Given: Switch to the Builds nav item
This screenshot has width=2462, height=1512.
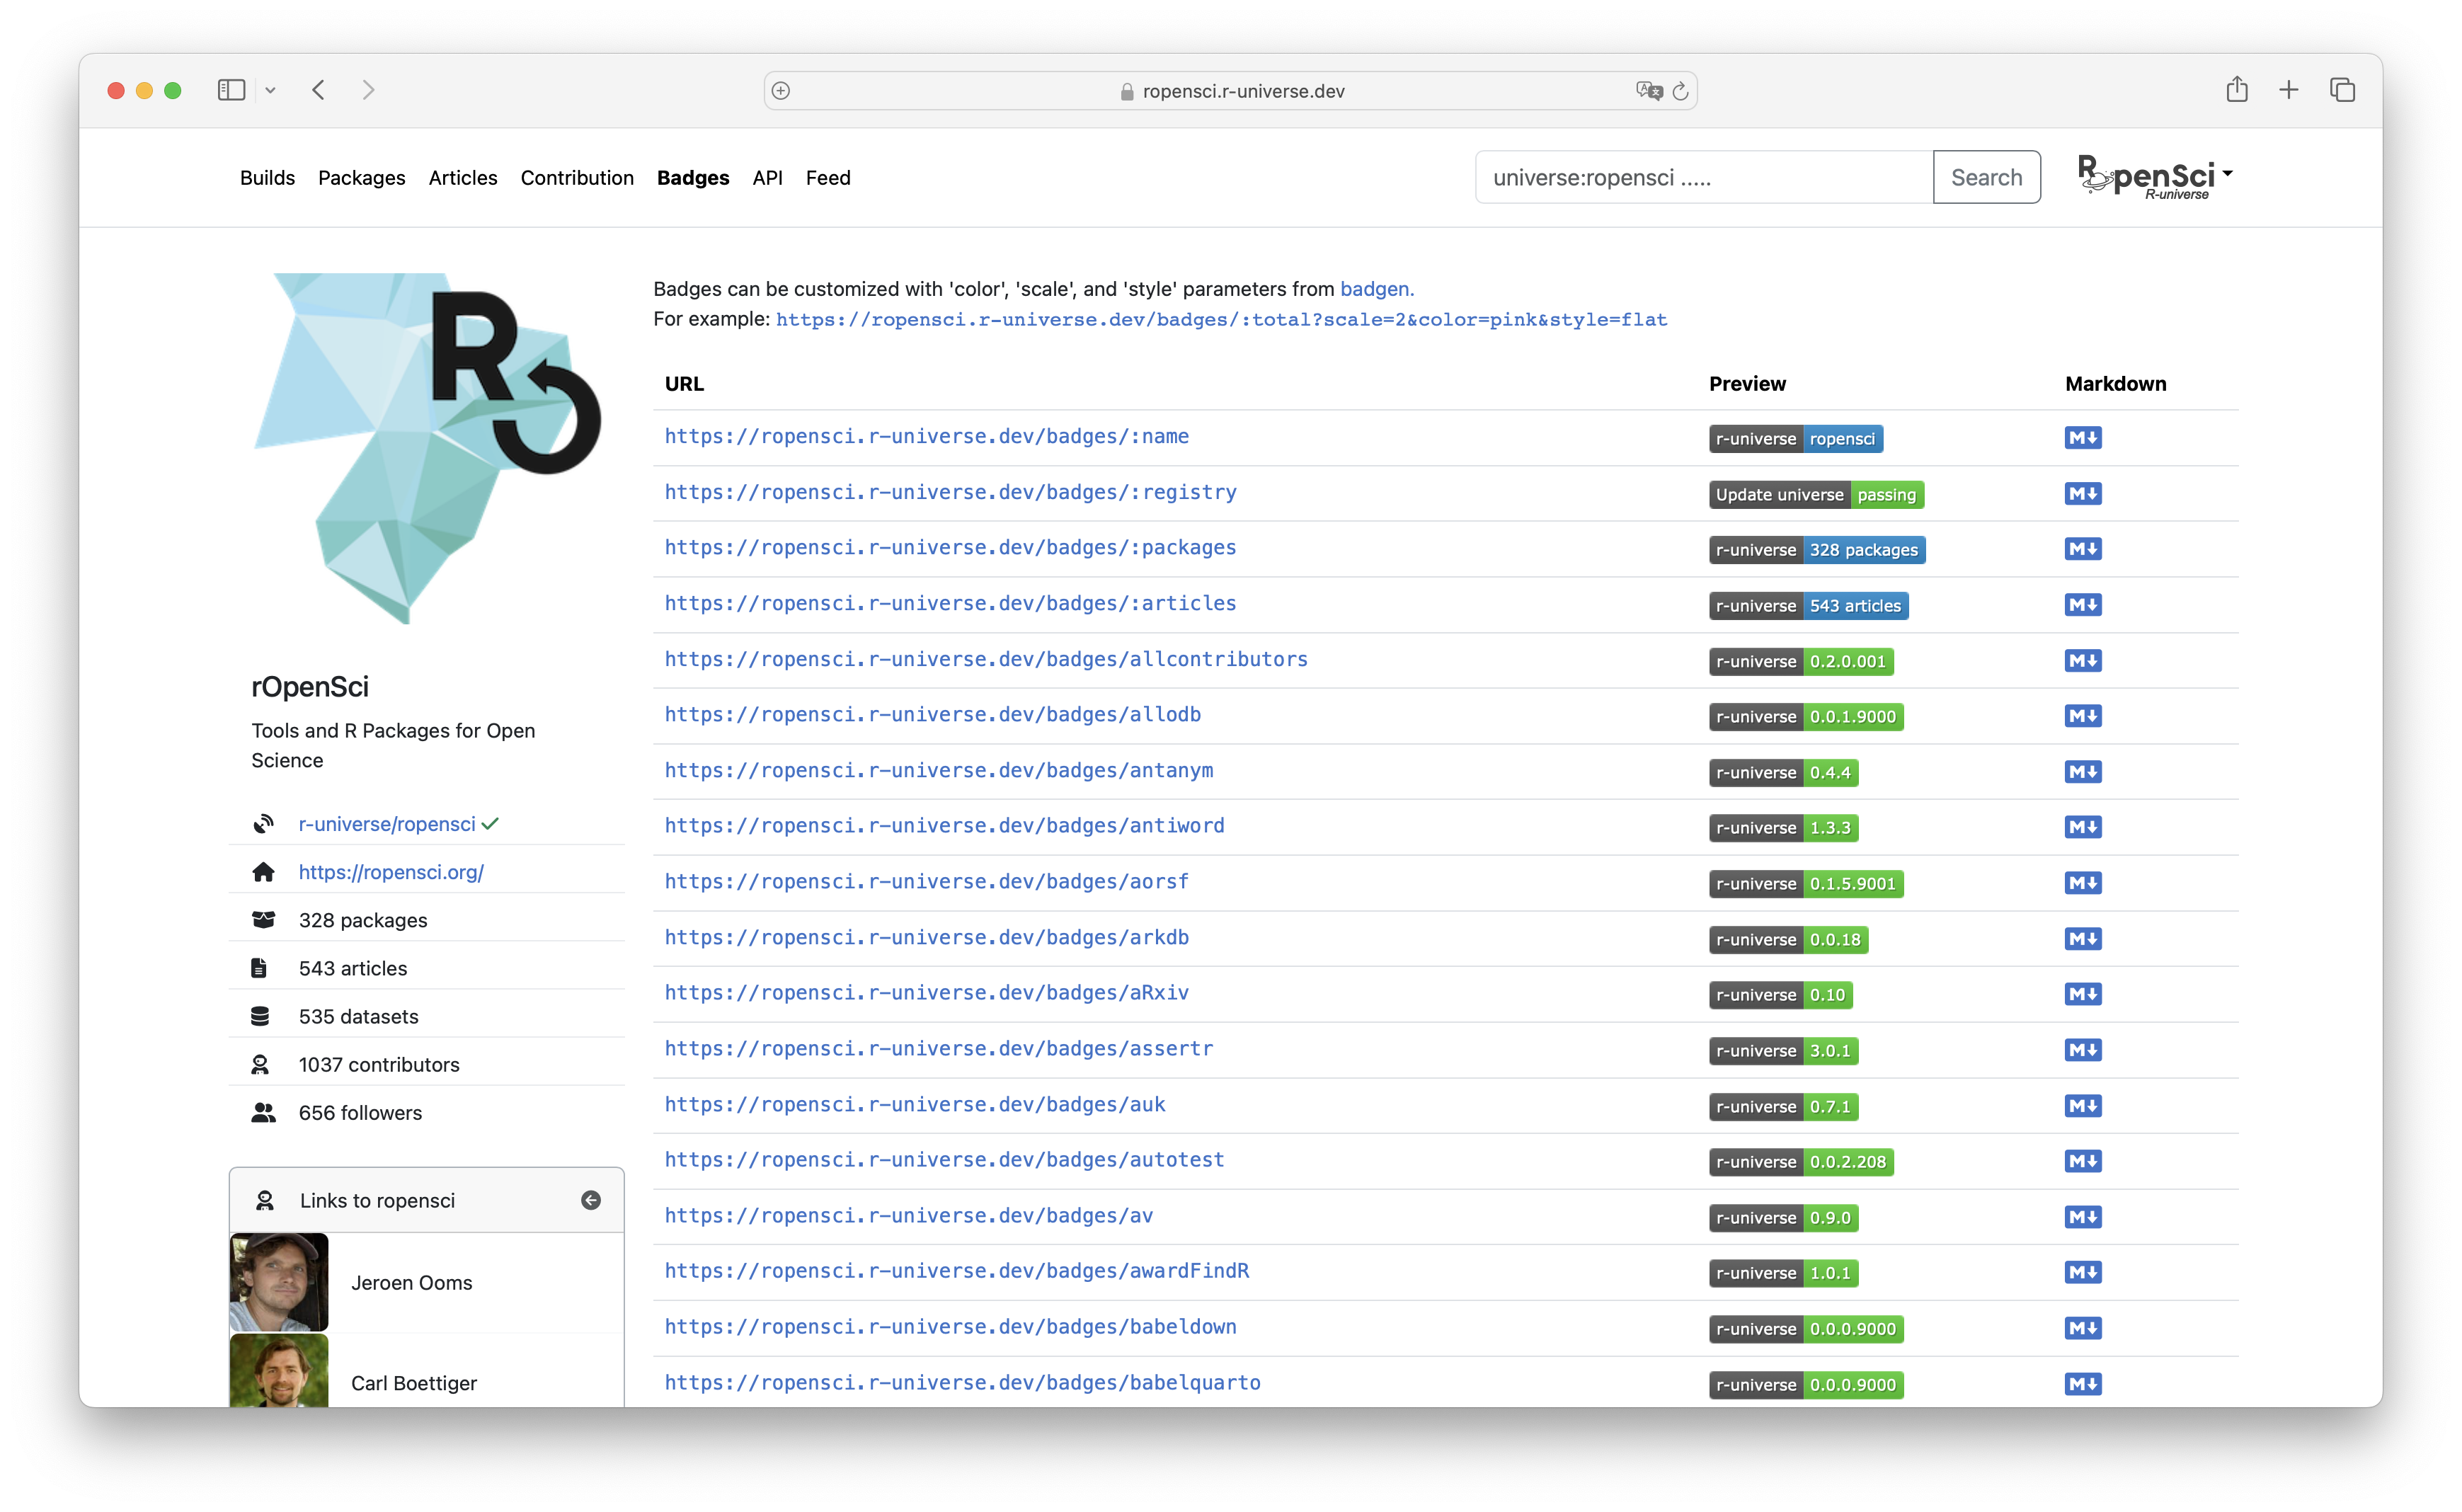Looking at the screenshot, I should click(267, 178).
